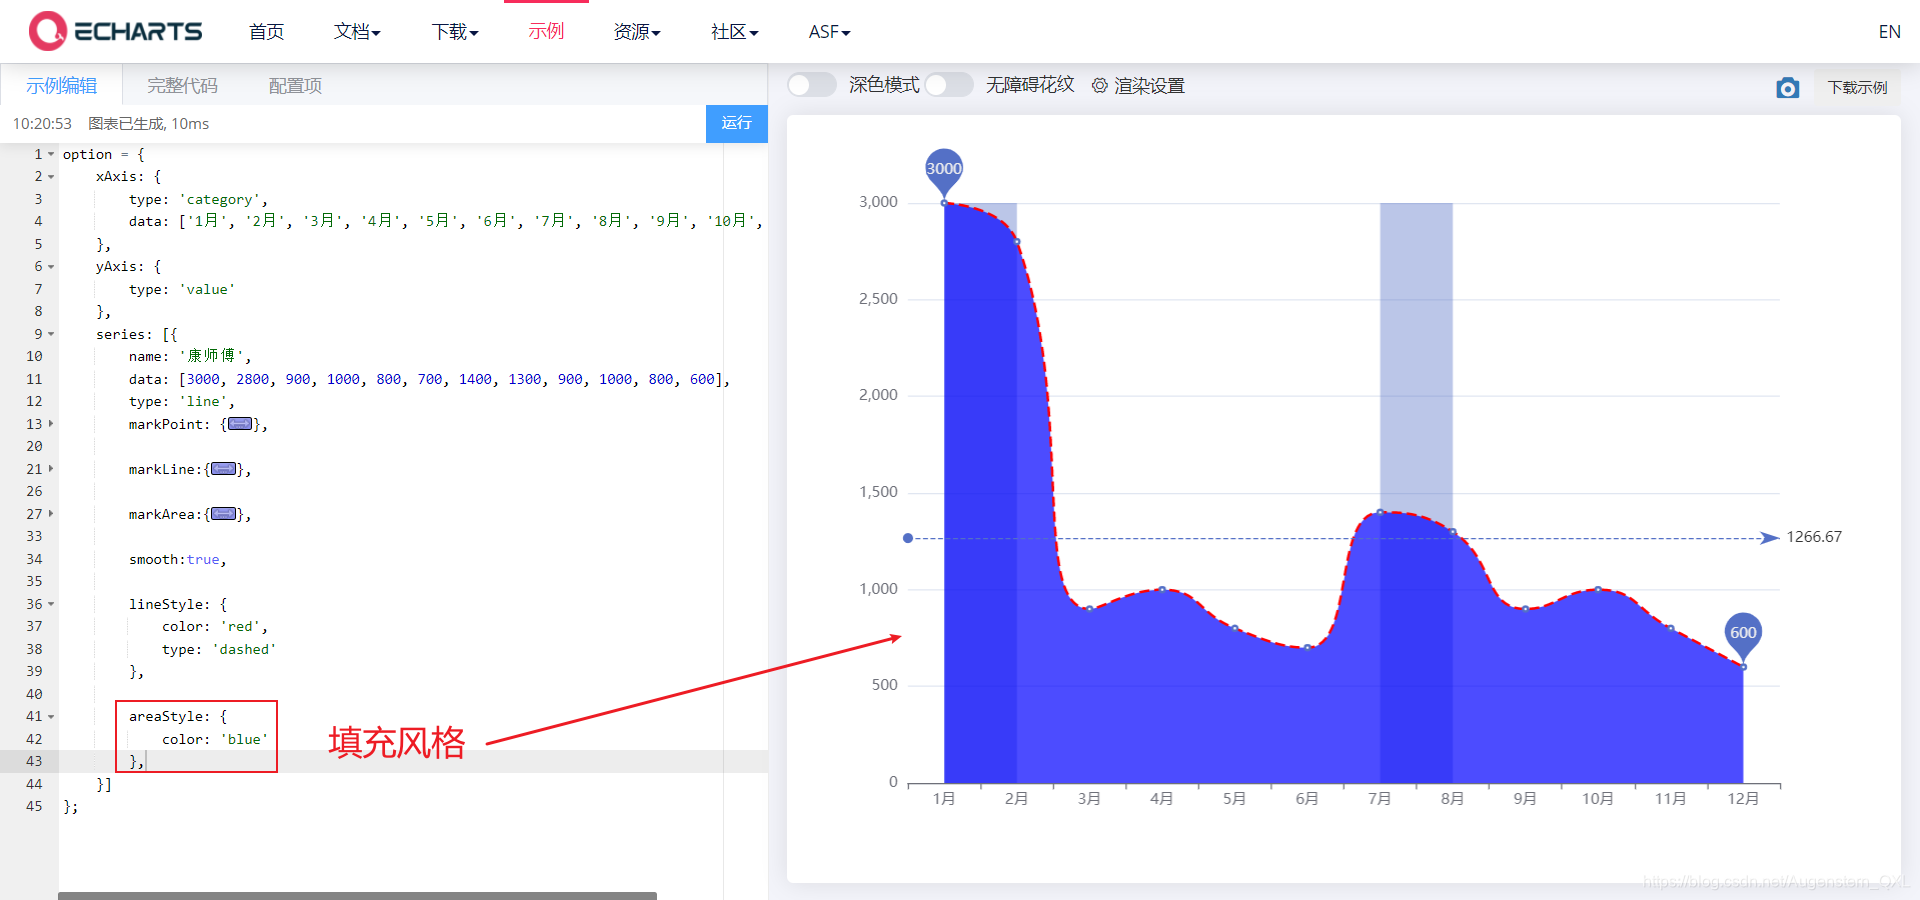Screen dimensions: 1920x900
Task: Open the 资源 dropdown menu
Action: click(x=637, y=32)
